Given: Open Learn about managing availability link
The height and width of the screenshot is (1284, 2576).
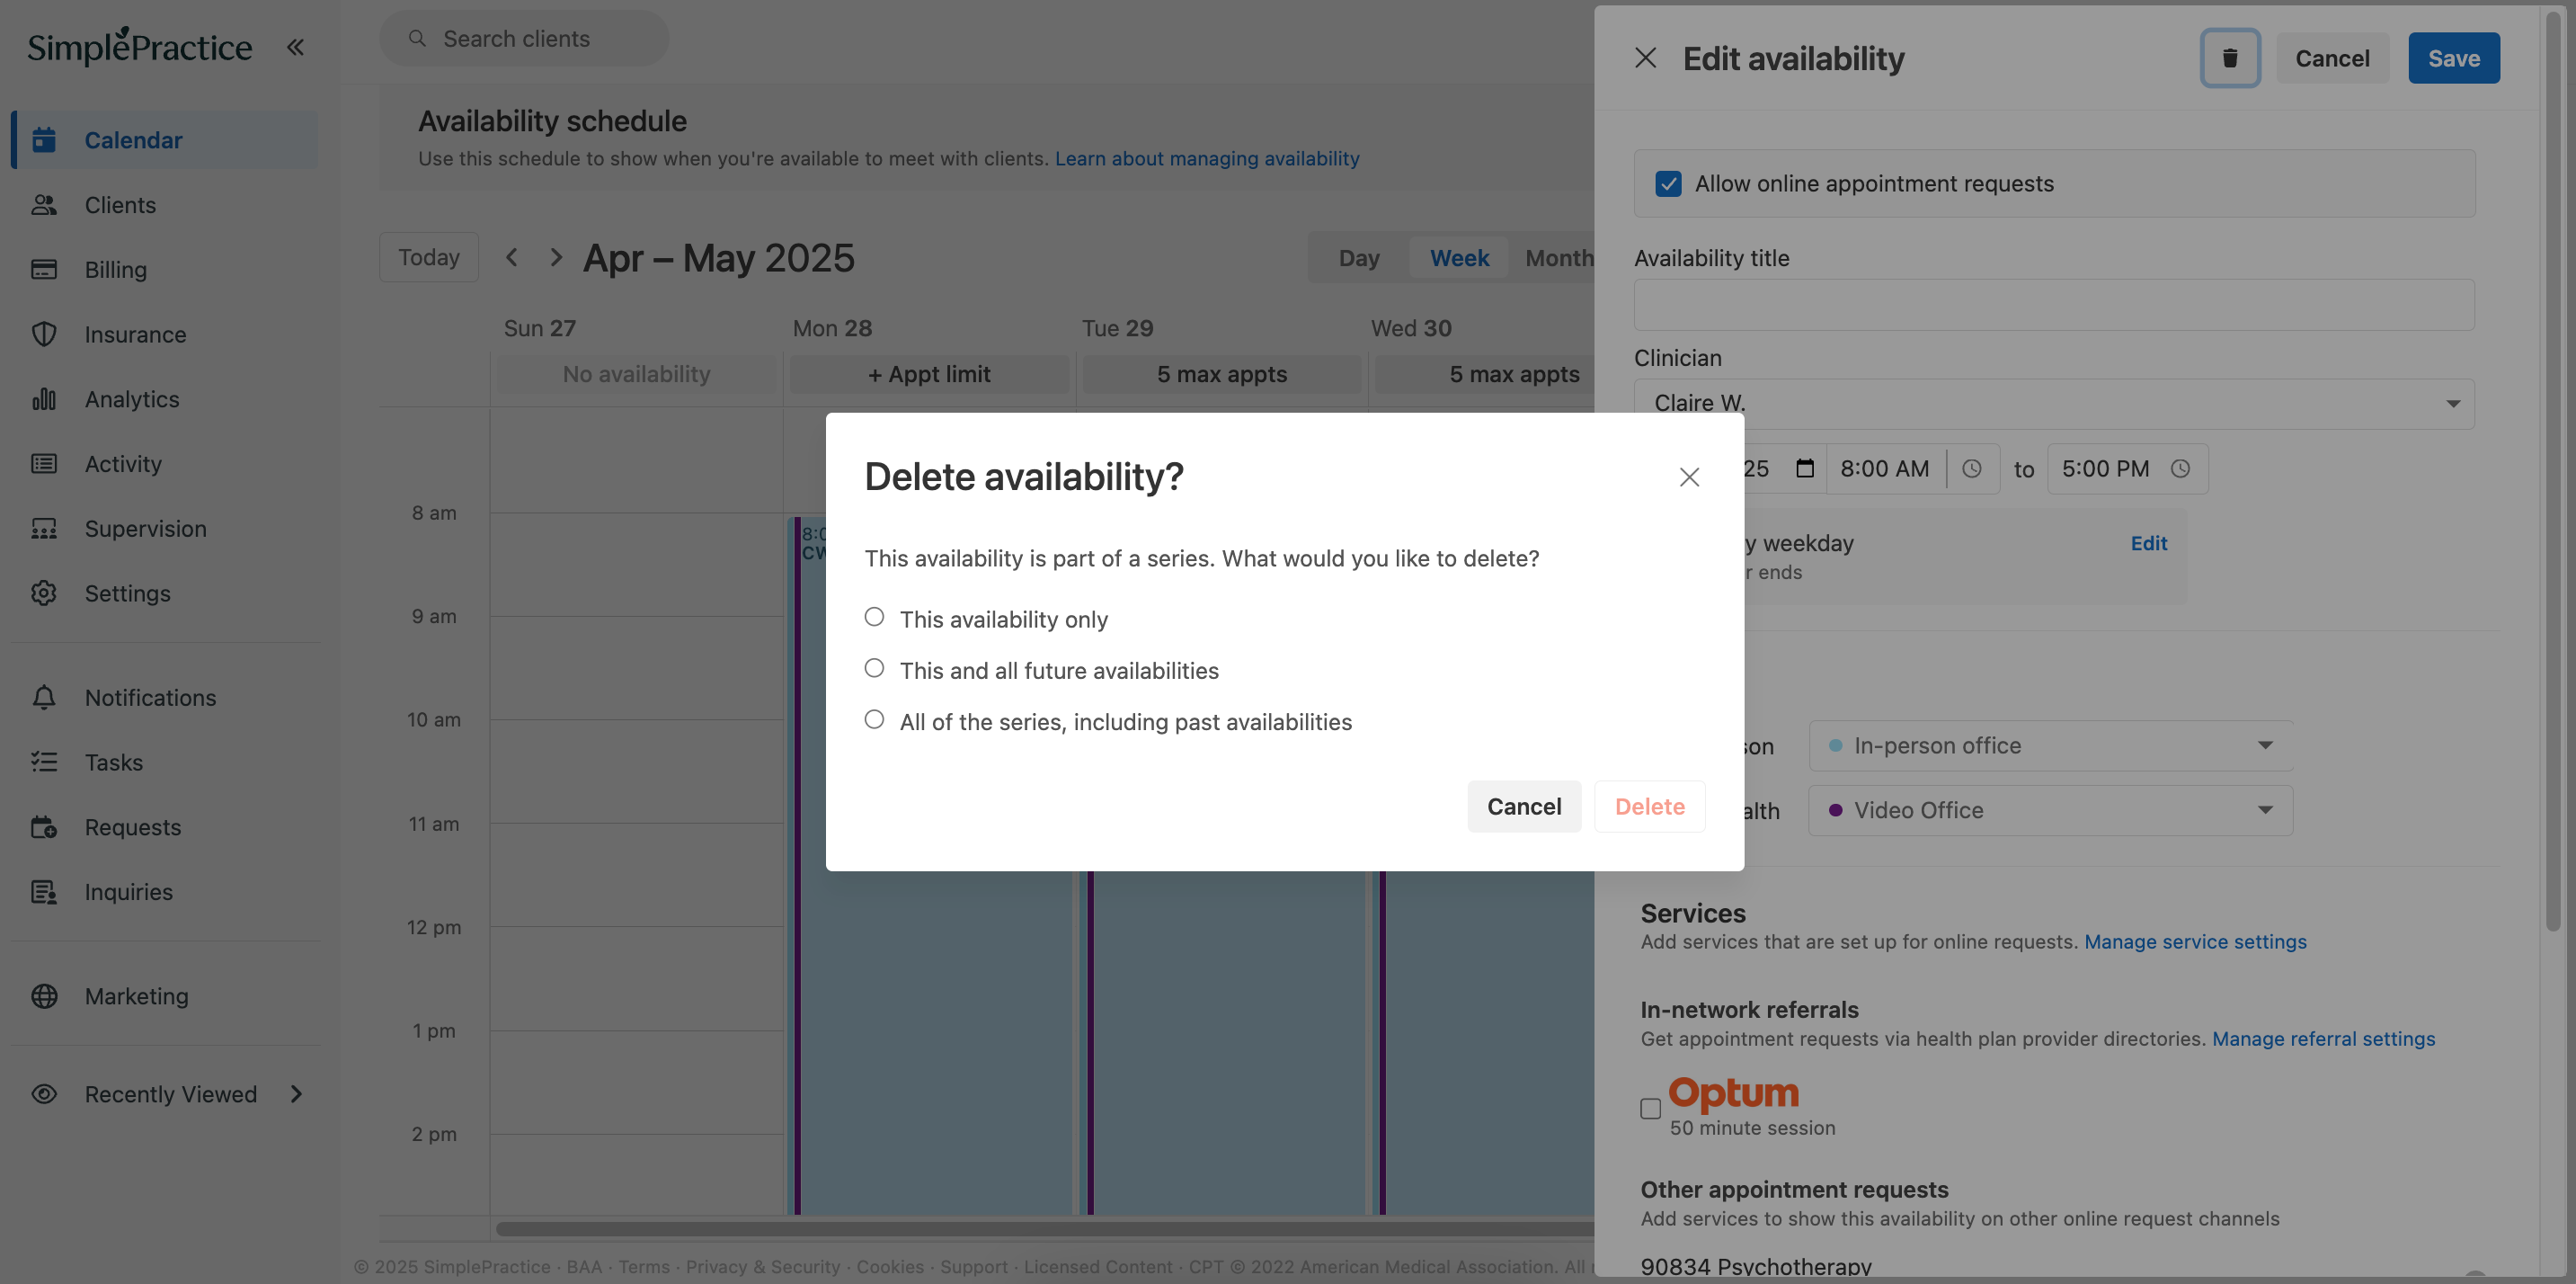Looking at the screenshot, I should [1207, 158].
